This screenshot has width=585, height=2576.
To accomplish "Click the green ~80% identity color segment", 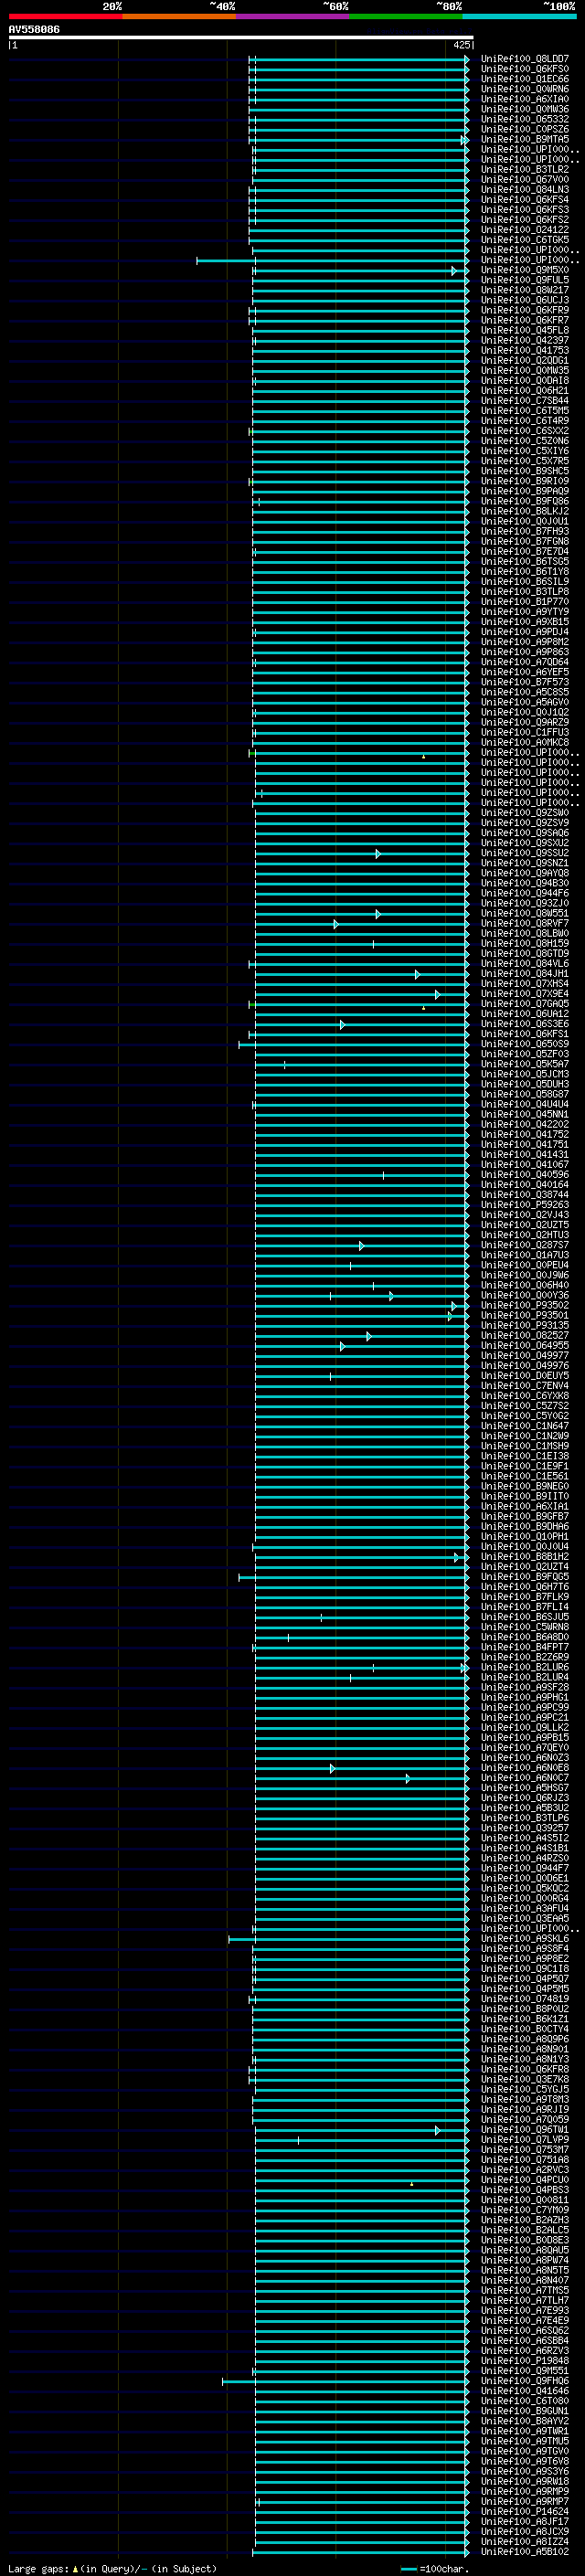I will [x=406, y=16].
